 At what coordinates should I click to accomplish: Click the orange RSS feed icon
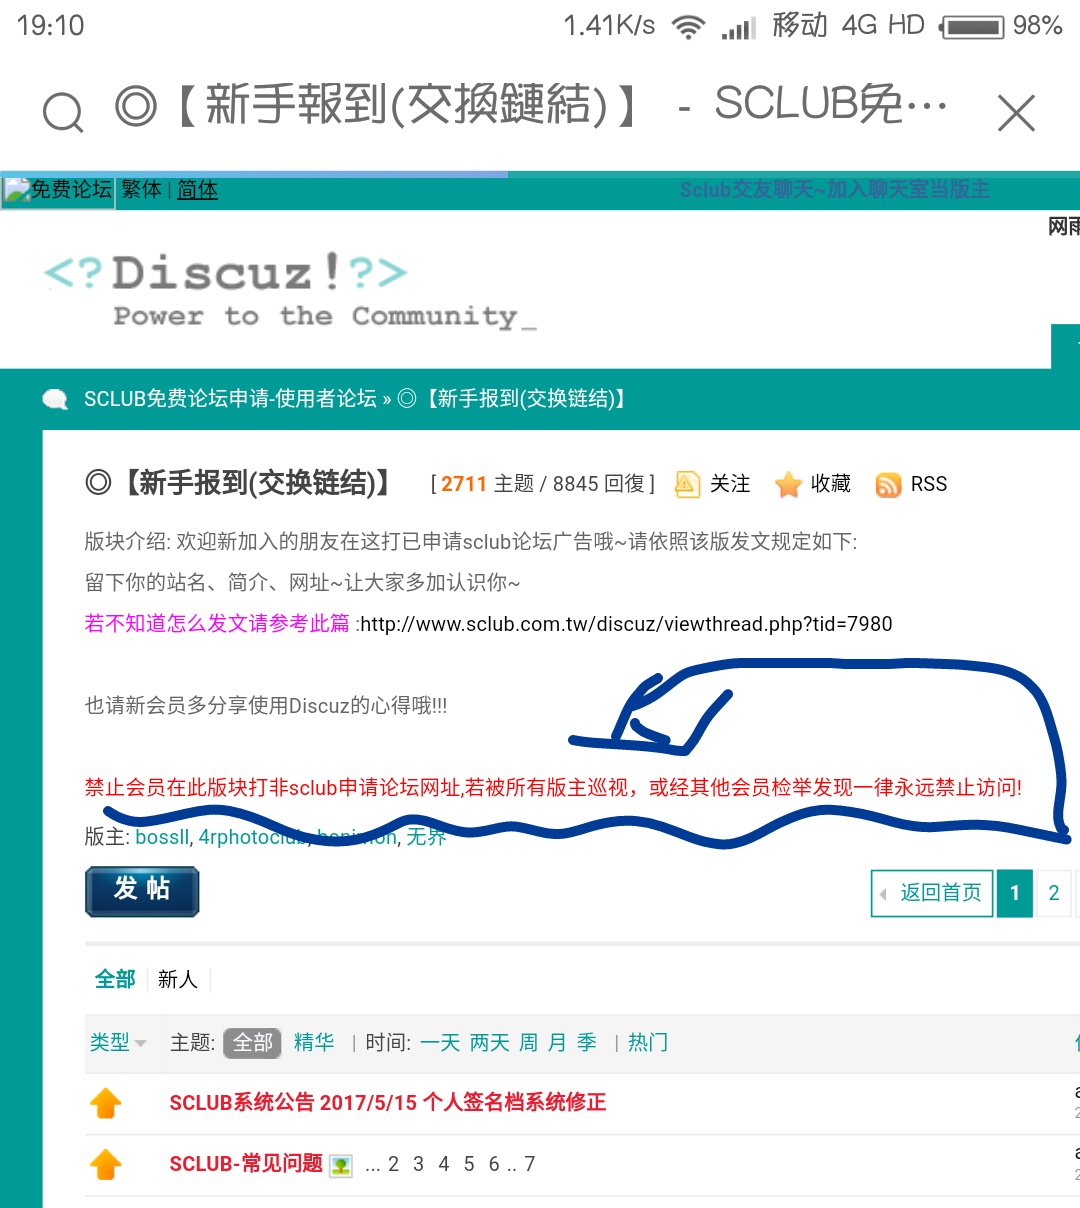(888, 485)
